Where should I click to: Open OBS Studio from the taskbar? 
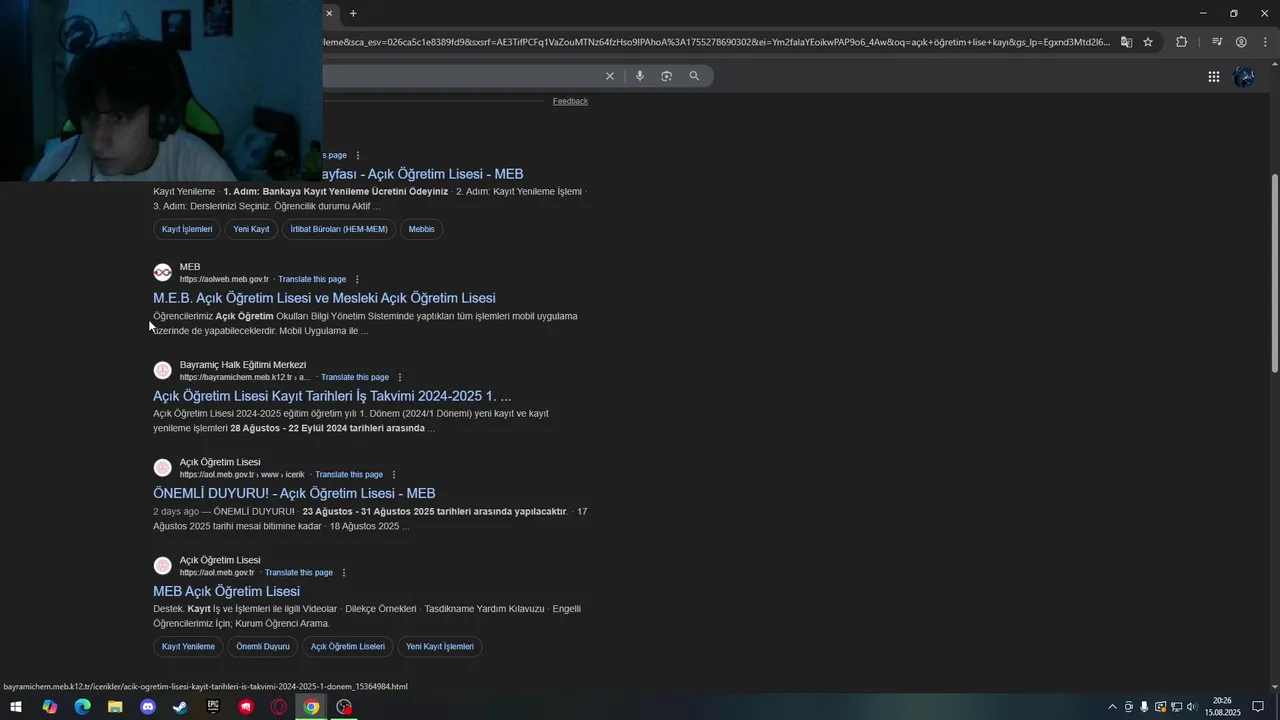(344, 707)
